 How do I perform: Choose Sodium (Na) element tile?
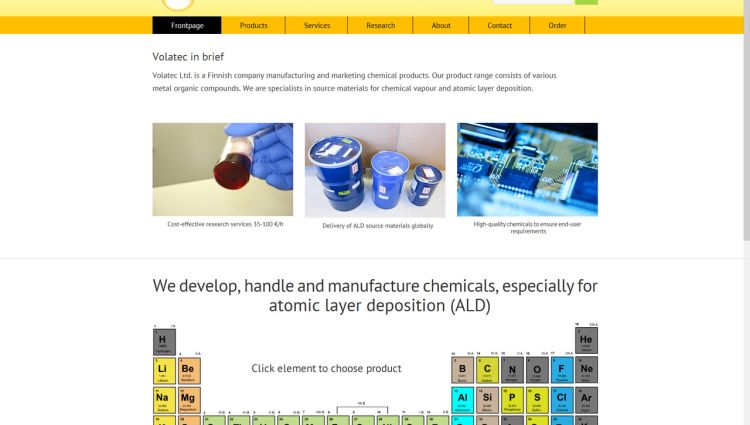pos(165,400)
